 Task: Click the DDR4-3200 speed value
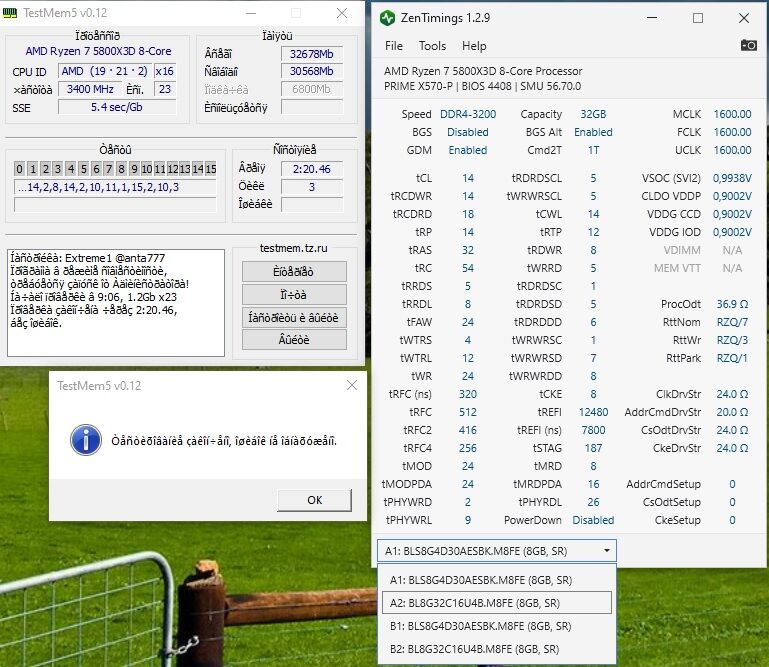coord(468,114)
